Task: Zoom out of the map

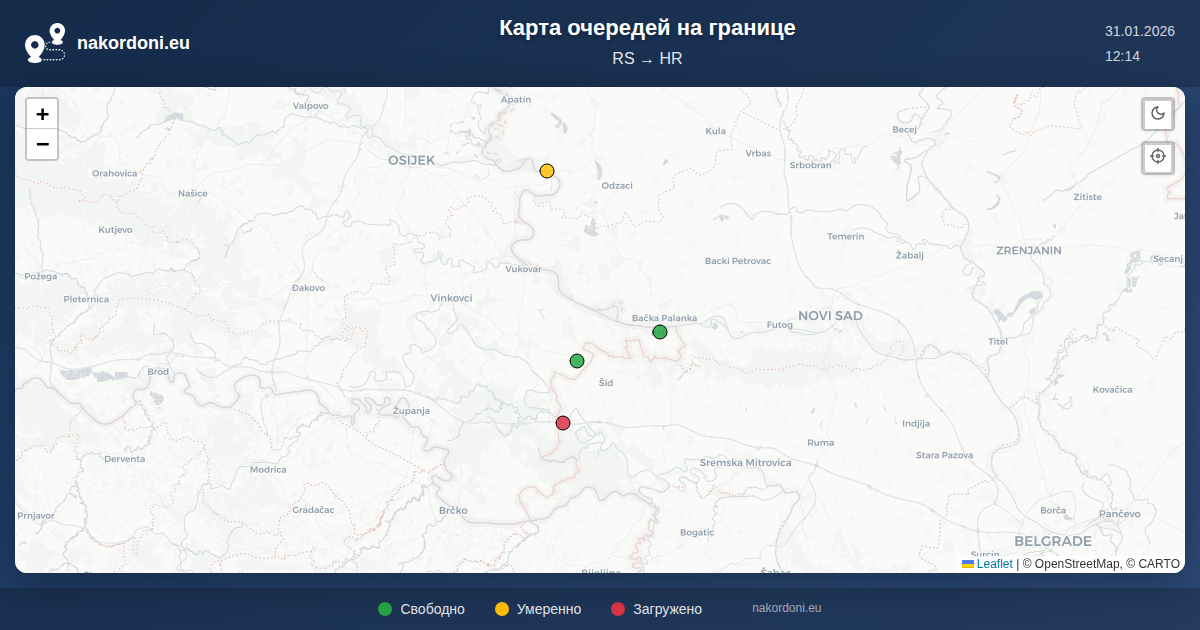Action: pyautogui.click(x=42, y=144)
